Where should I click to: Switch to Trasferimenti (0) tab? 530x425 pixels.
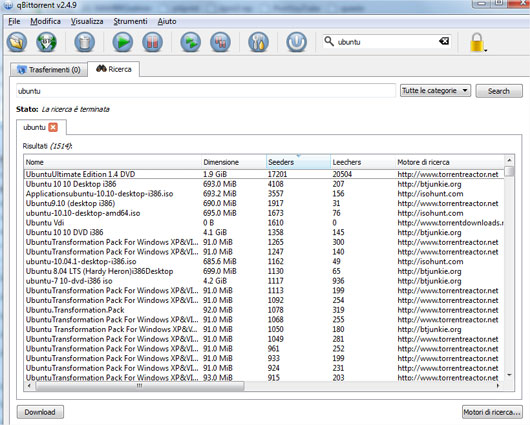[48, 70]
